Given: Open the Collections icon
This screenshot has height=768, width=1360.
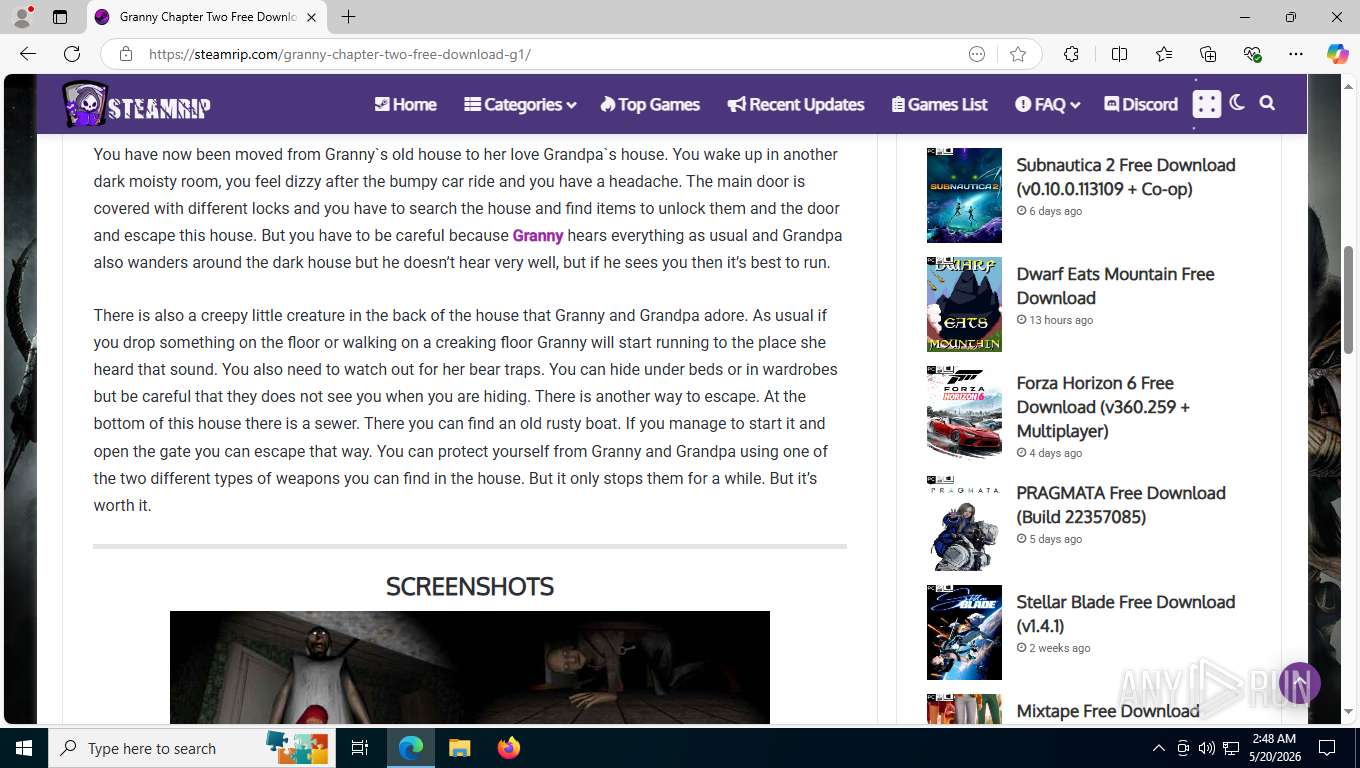Looking at the screenshot, I should pyautogui.click(x=1208, y=54).
